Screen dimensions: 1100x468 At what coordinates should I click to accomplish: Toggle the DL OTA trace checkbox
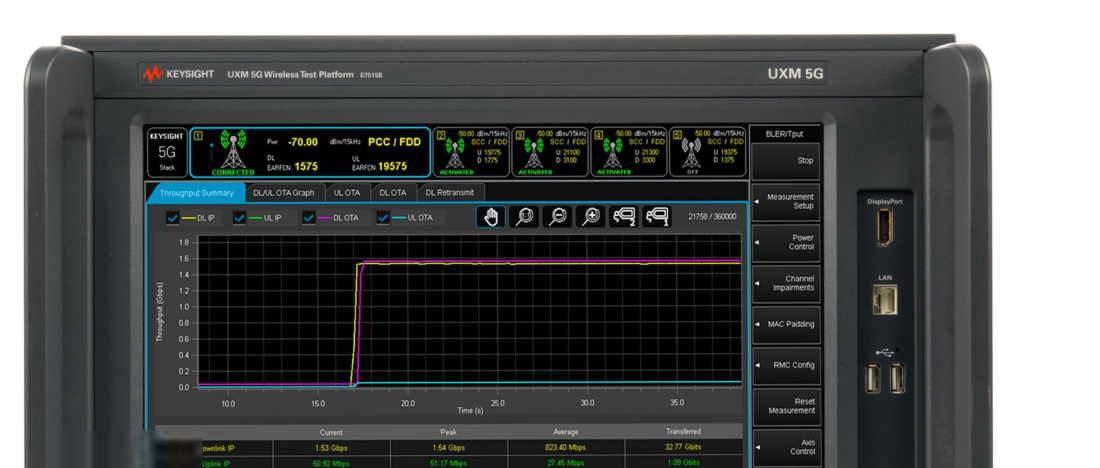coord(309,218)
